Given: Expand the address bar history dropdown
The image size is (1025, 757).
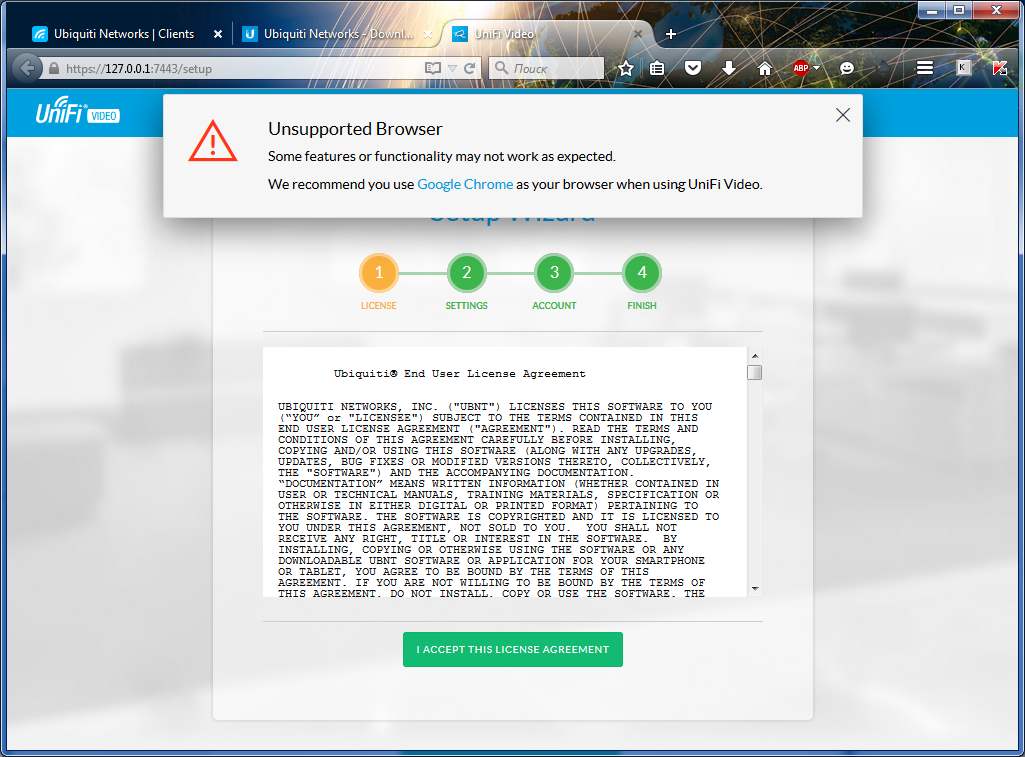Looking at the screenshot, I should 453,69.
